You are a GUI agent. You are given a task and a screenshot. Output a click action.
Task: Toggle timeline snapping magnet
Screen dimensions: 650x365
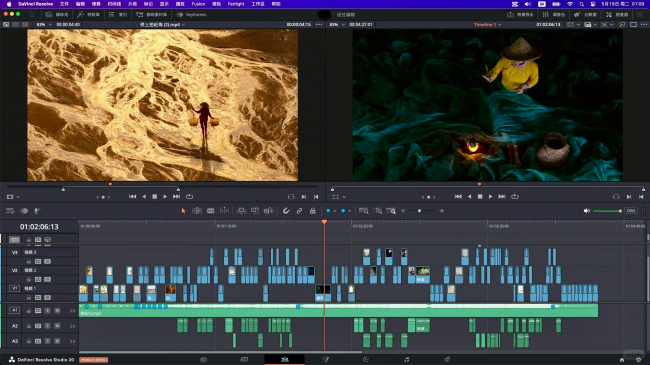(x=286, y=211)
